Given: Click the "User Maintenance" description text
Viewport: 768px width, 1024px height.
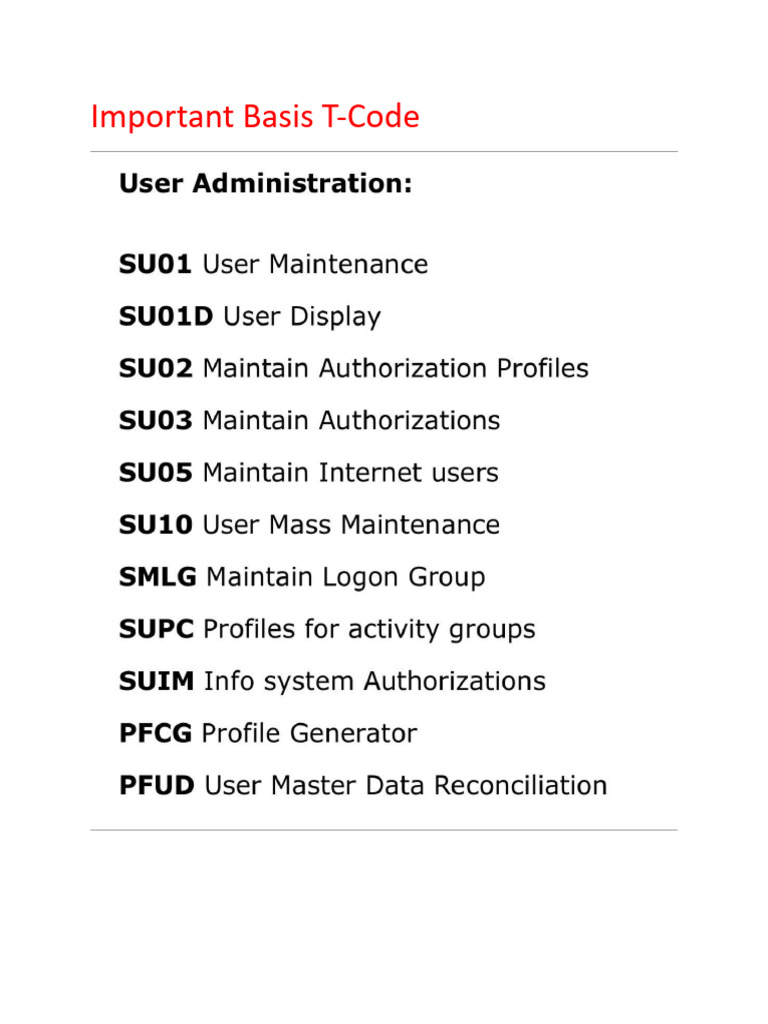Looking at the screenshot, I should coord(315,265).
